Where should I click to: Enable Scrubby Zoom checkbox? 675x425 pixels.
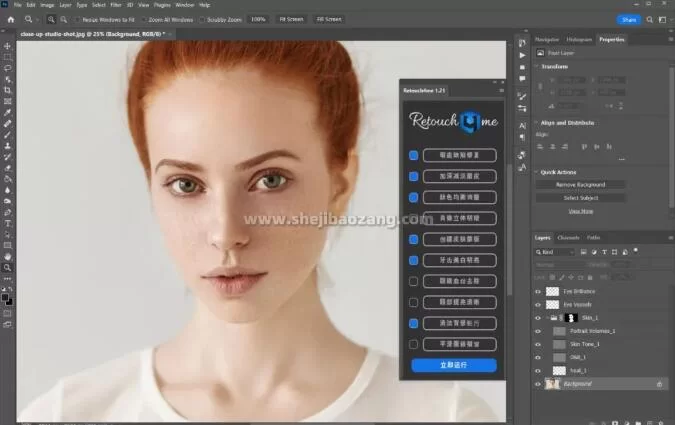click(203, 19)
